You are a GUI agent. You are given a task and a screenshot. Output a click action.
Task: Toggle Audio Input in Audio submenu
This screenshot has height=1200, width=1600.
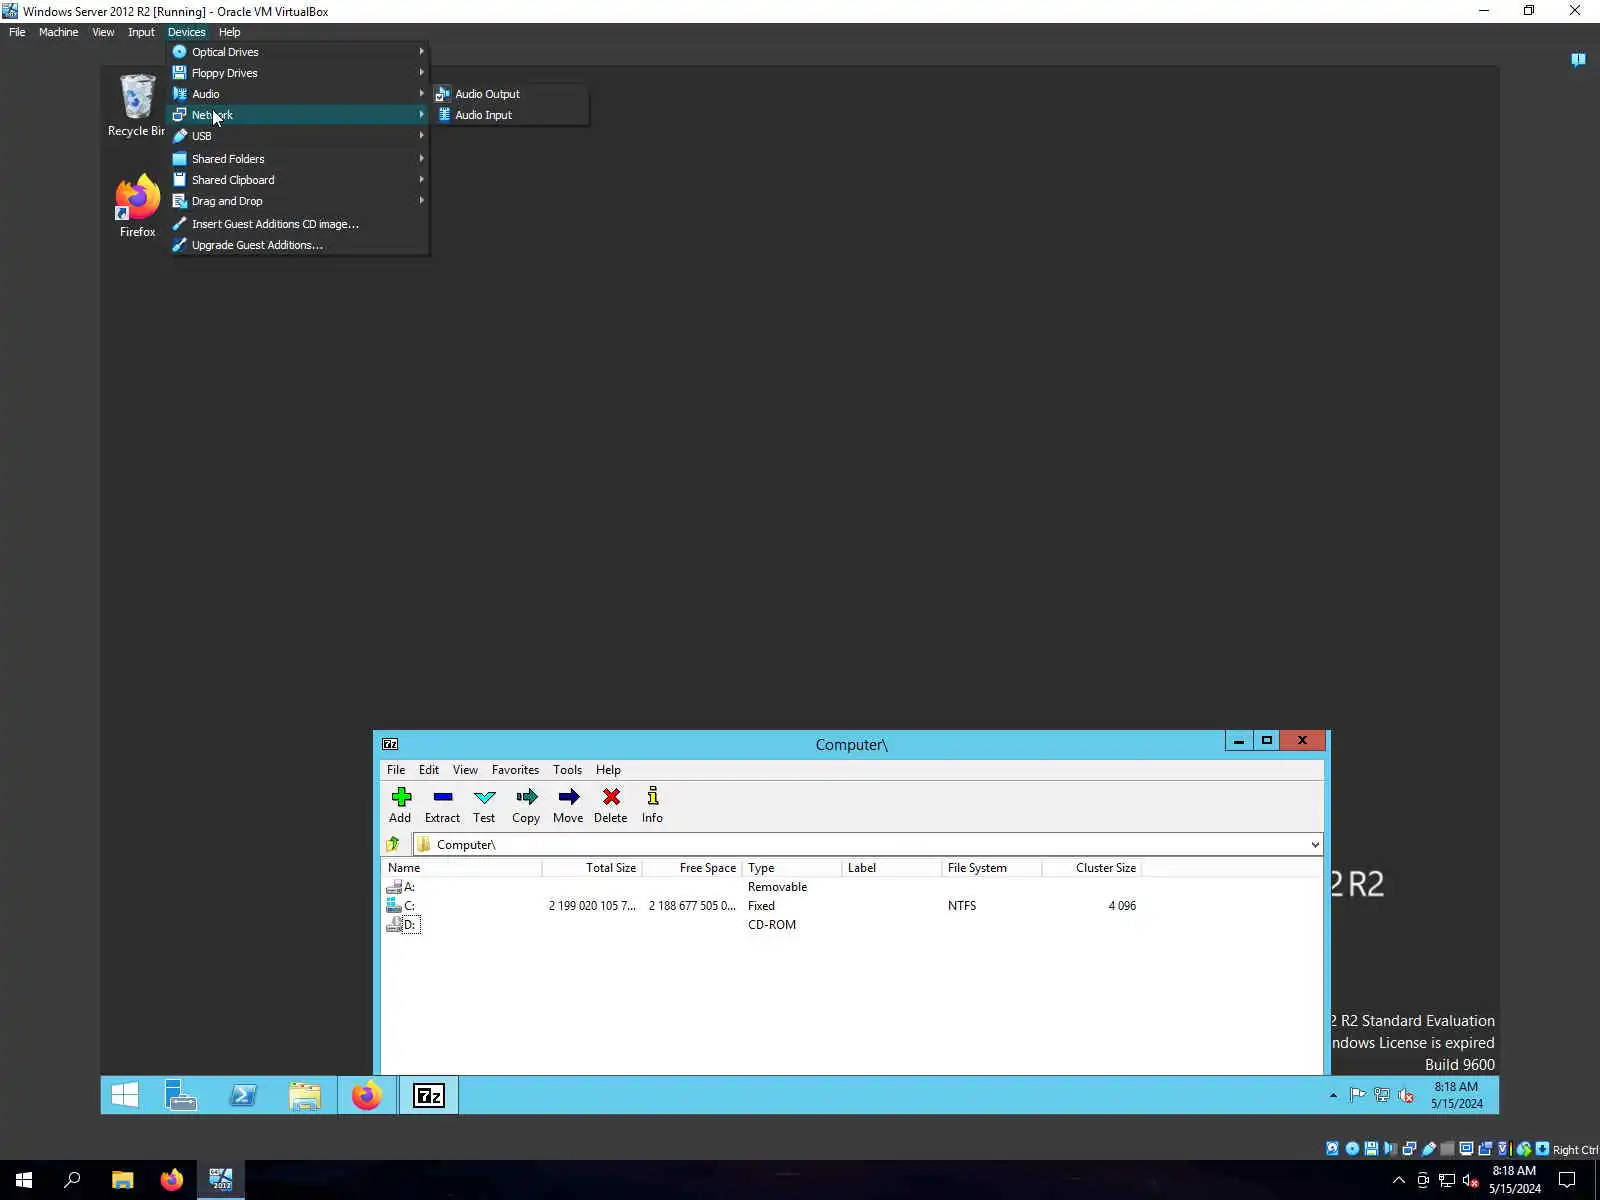tap(511, 115)
